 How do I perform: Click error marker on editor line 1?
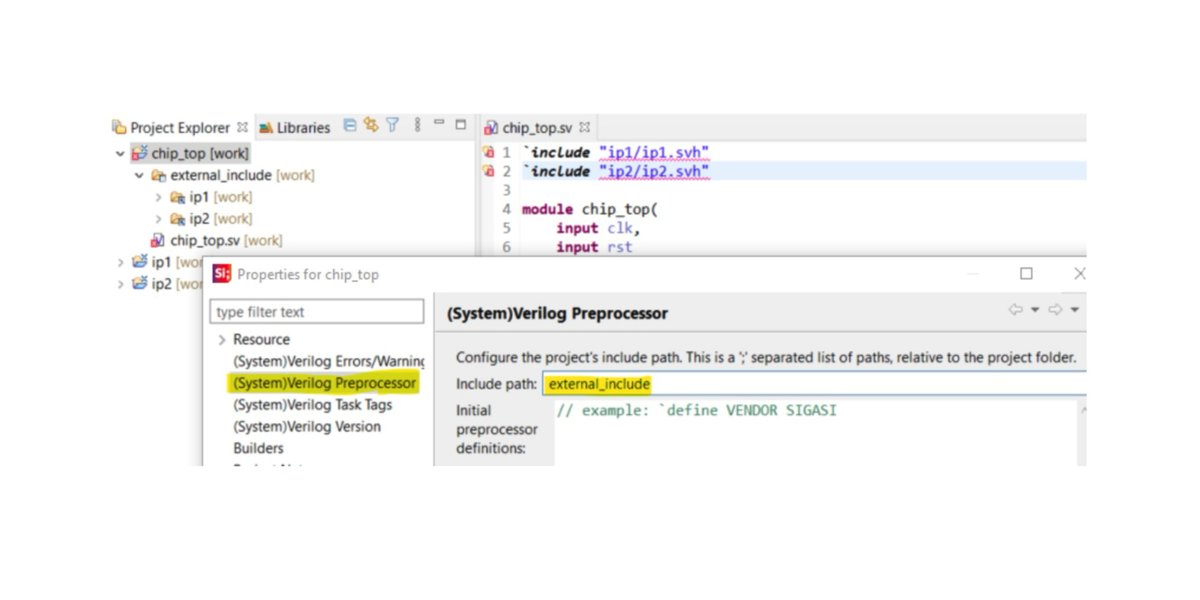click(x=489, y=152)
